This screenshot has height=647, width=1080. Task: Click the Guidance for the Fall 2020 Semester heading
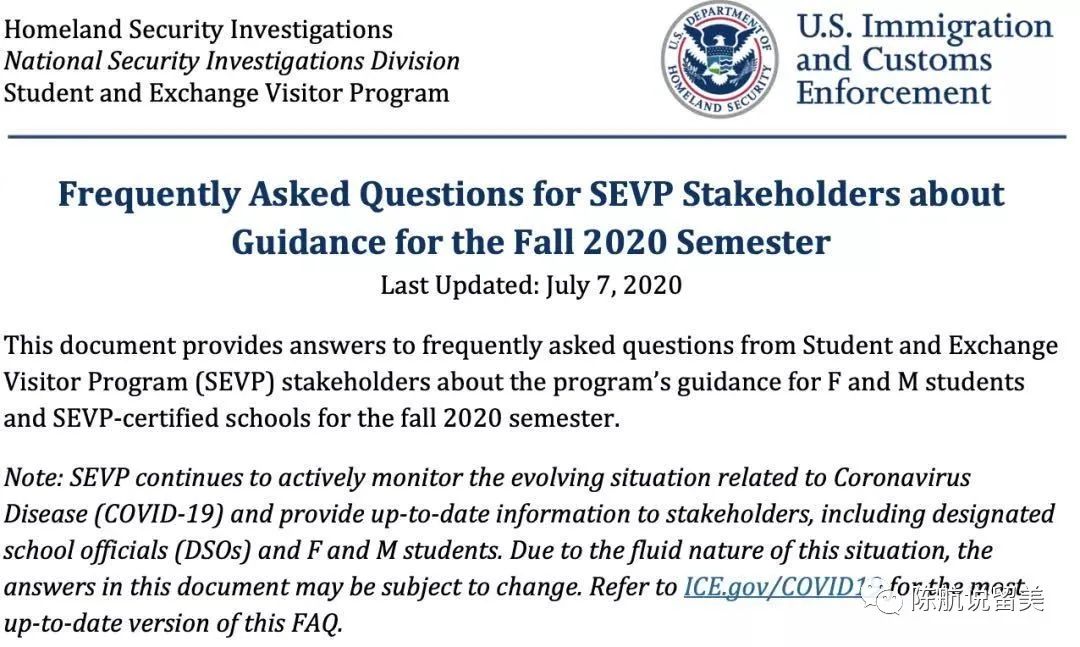(x=531, y=242)
